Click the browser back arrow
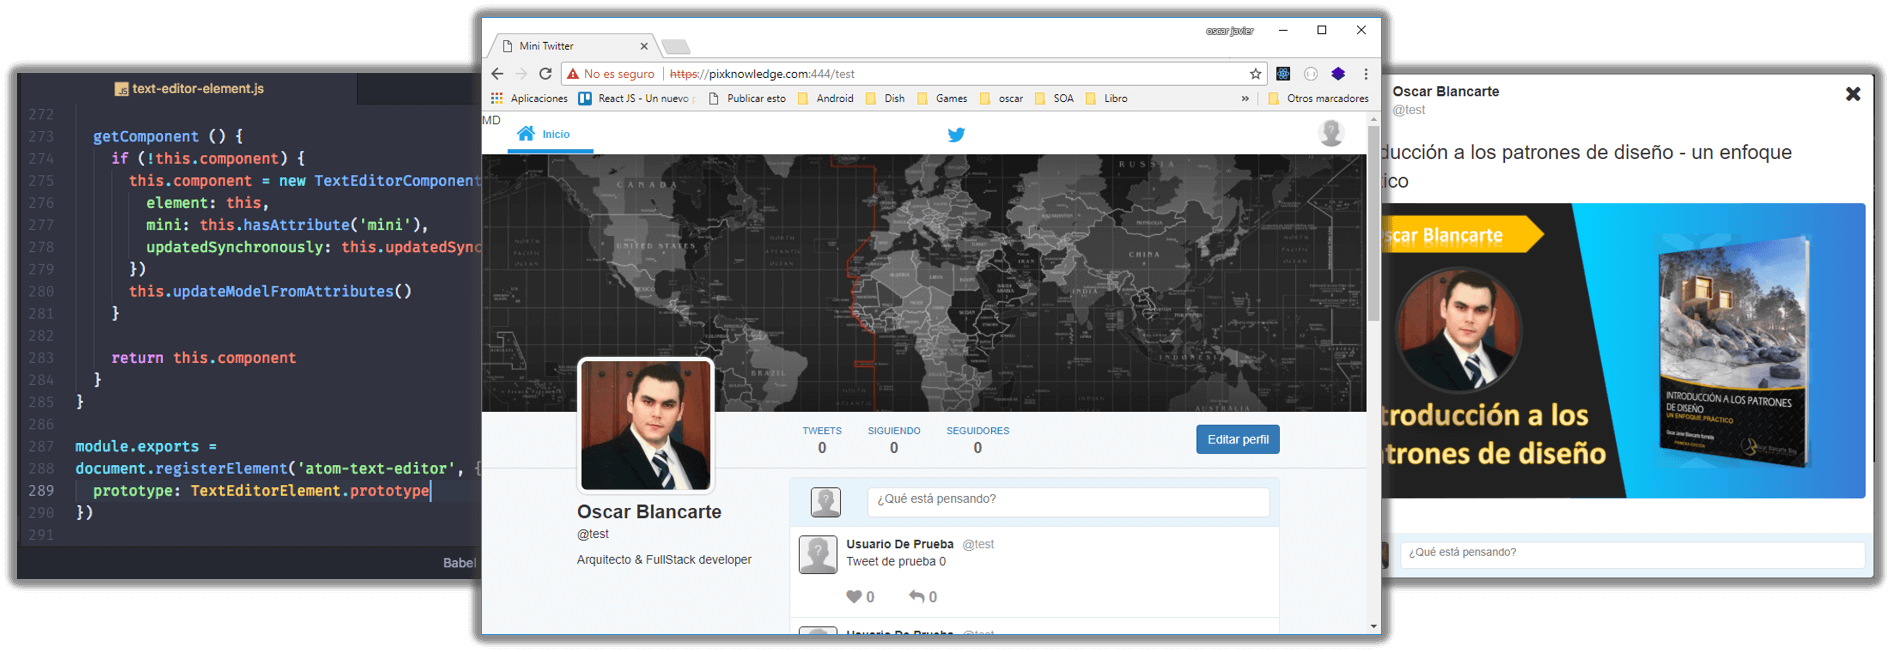Screen dimensions: 1892x652 tap(497, 74)
